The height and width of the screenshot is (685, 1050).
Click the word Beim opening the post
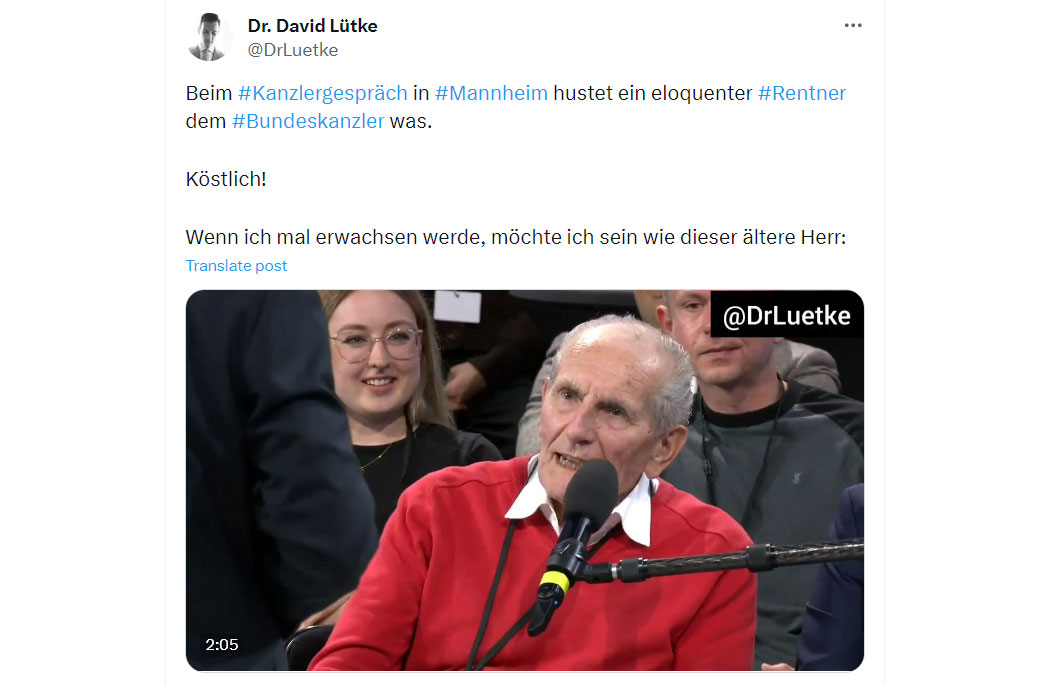coord(209,93)
